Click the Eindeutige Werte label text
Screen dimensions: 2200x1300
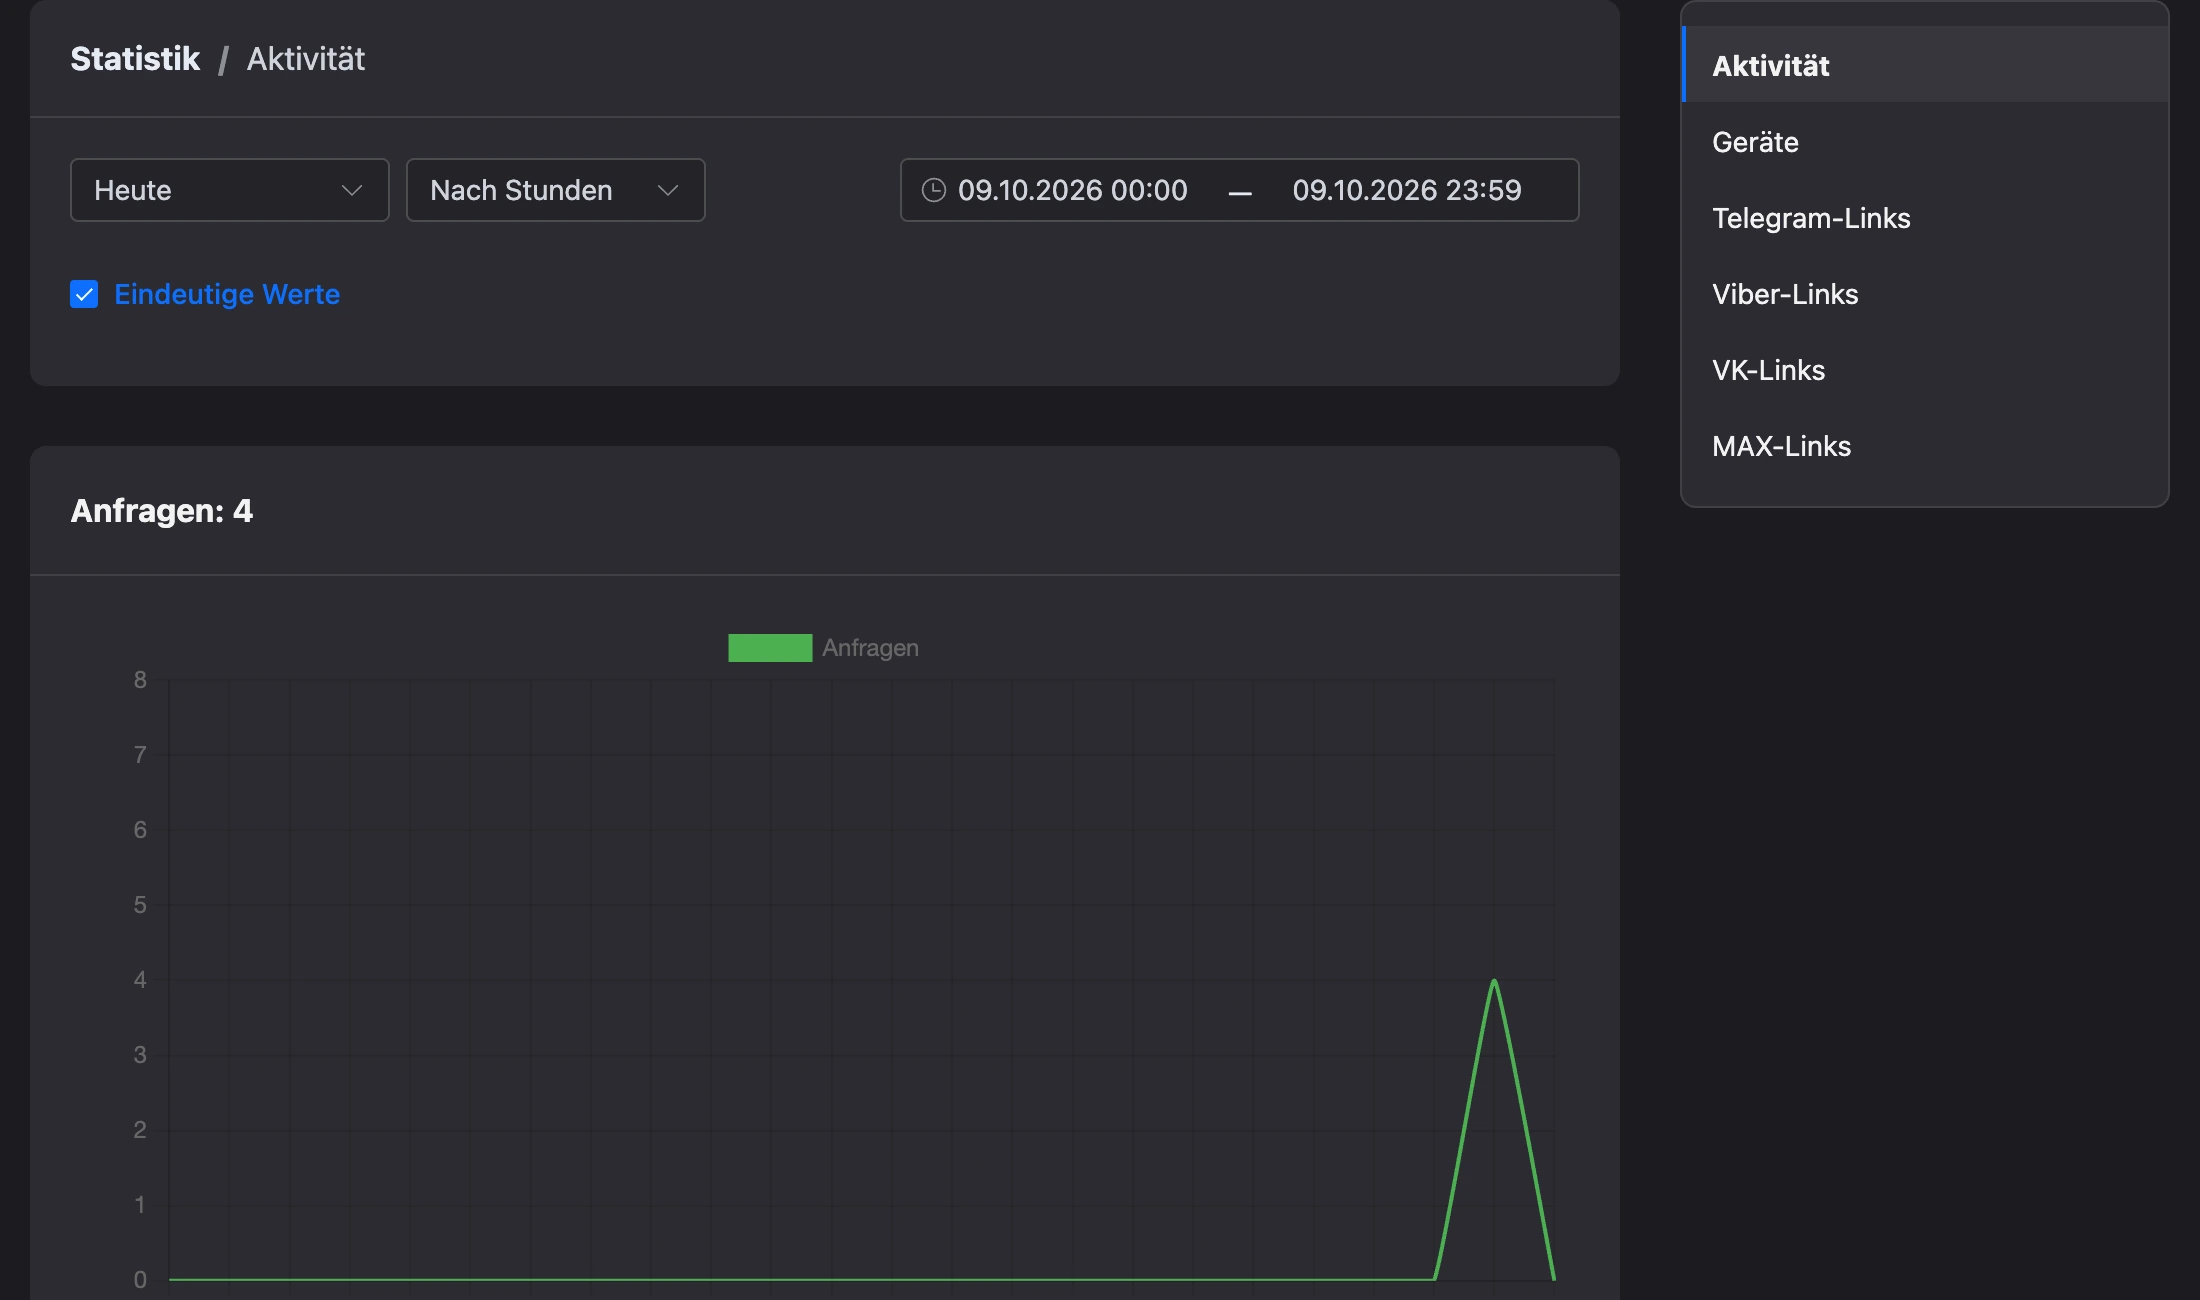(x=227, y=294)
